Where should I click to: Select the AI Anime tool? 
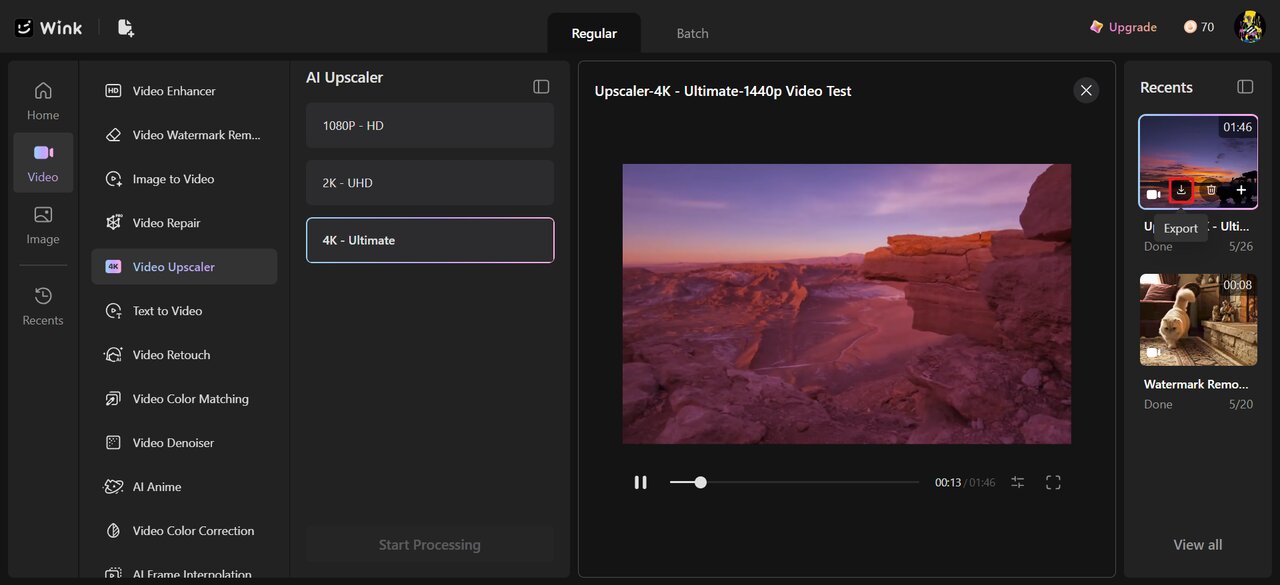tap(184, 487)
